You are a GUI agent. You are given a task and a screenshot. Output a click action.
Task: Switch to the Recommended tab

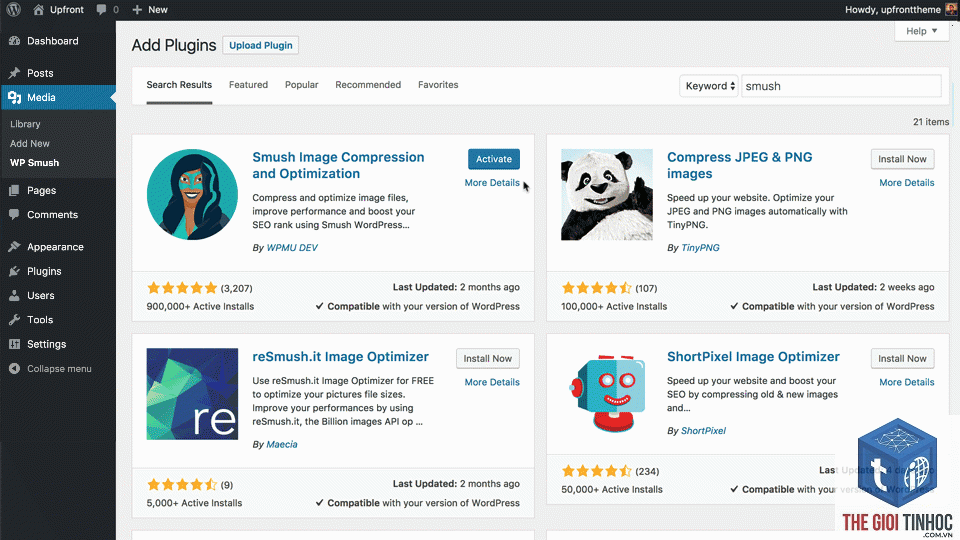click(368, 85)
